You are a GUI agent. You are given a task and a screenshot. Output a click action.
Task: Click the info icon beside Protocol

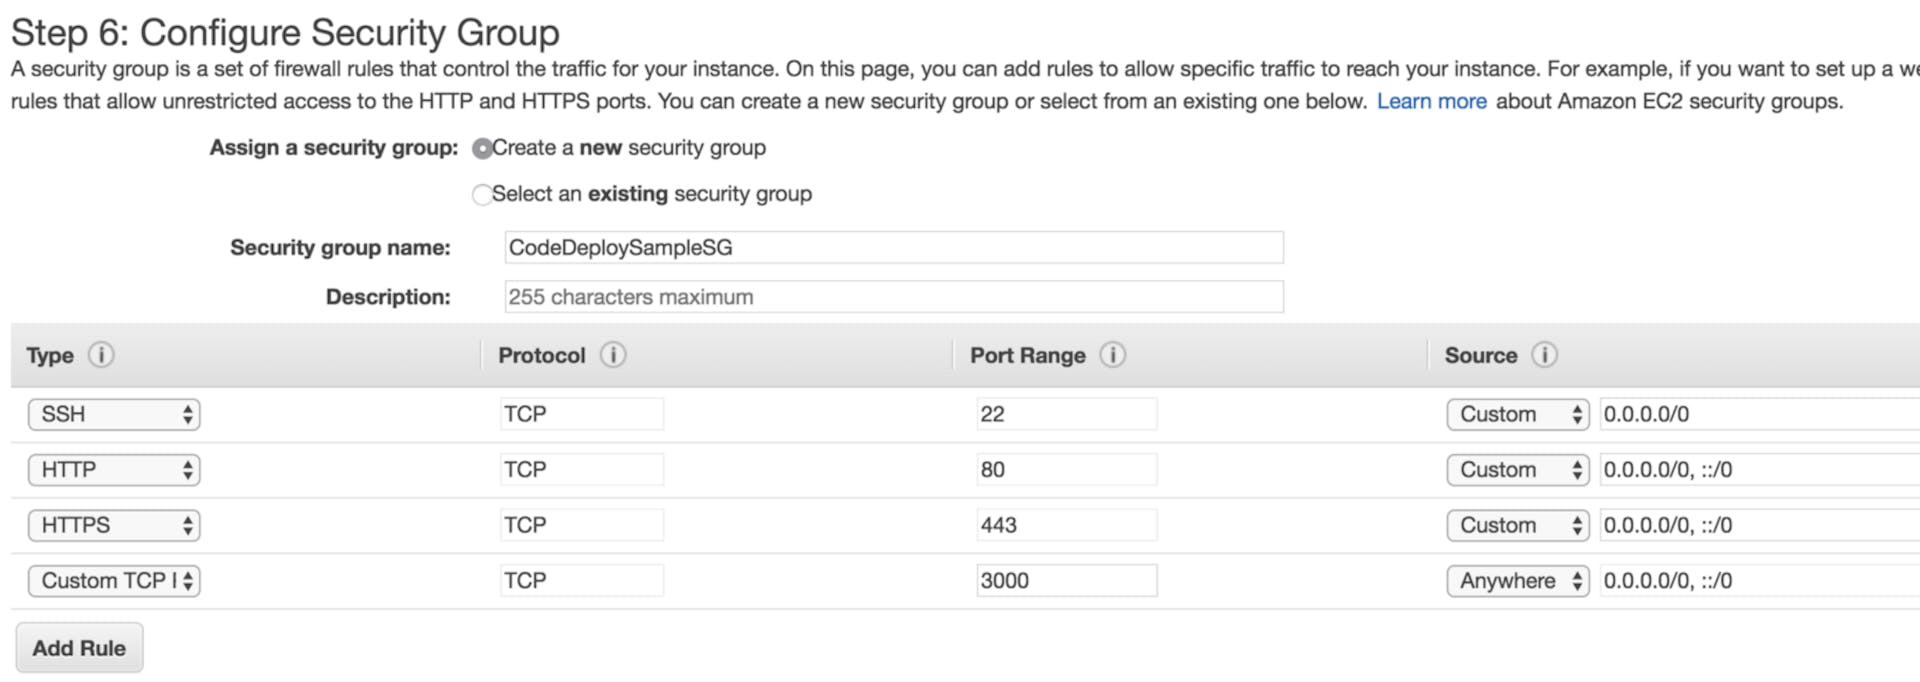point(613,355)
